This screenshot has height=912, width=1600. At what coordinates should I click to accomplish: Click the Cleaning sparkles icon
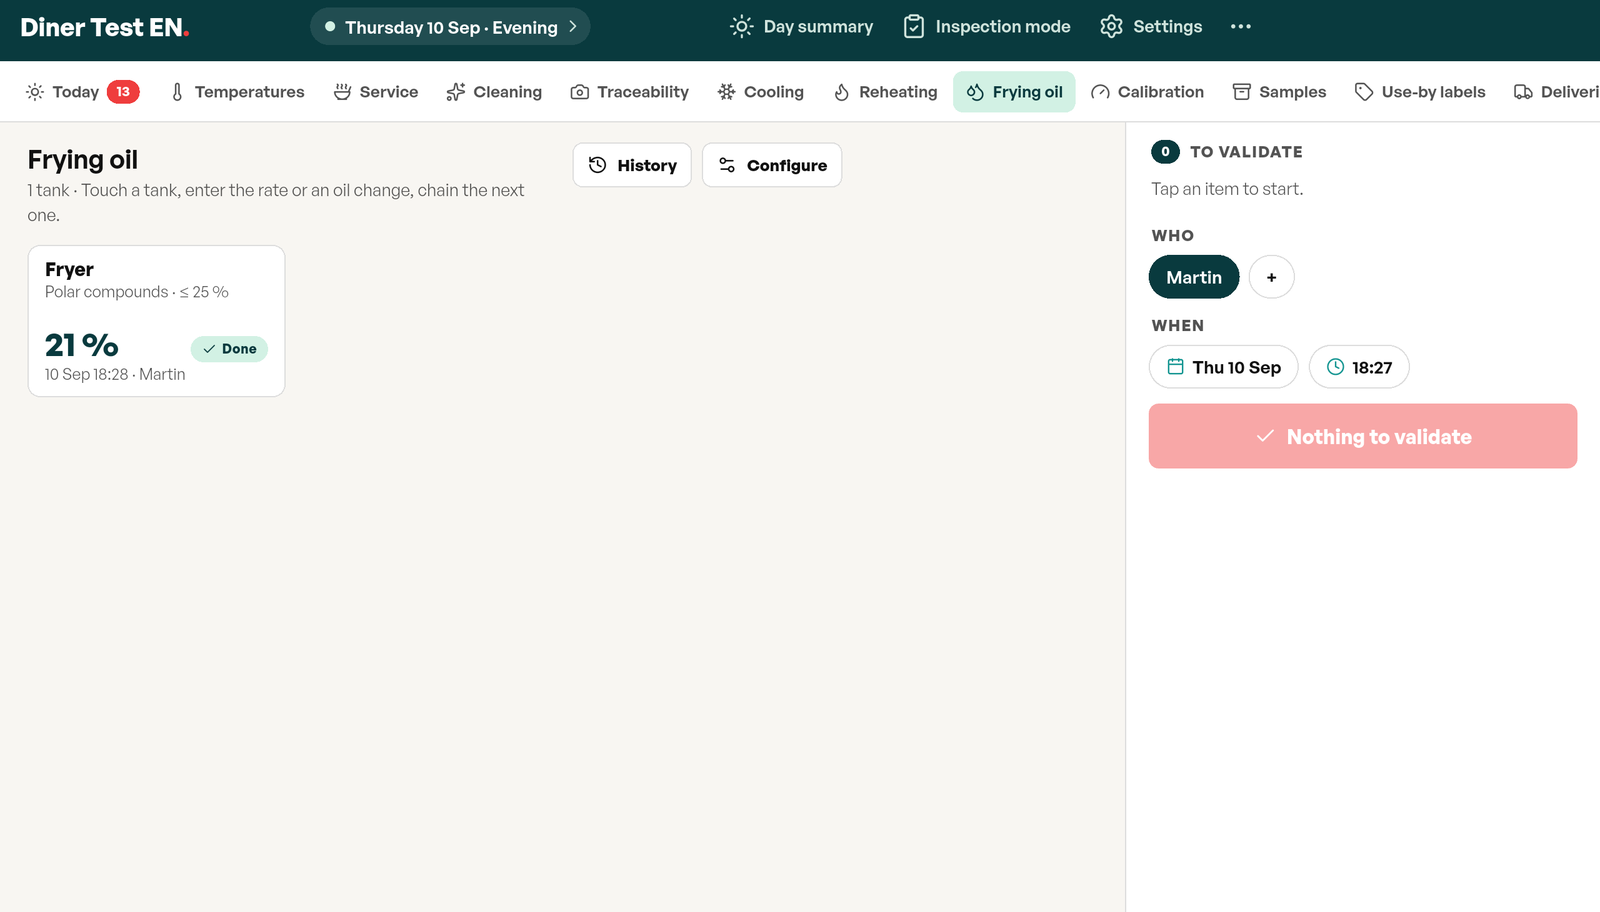456,92
